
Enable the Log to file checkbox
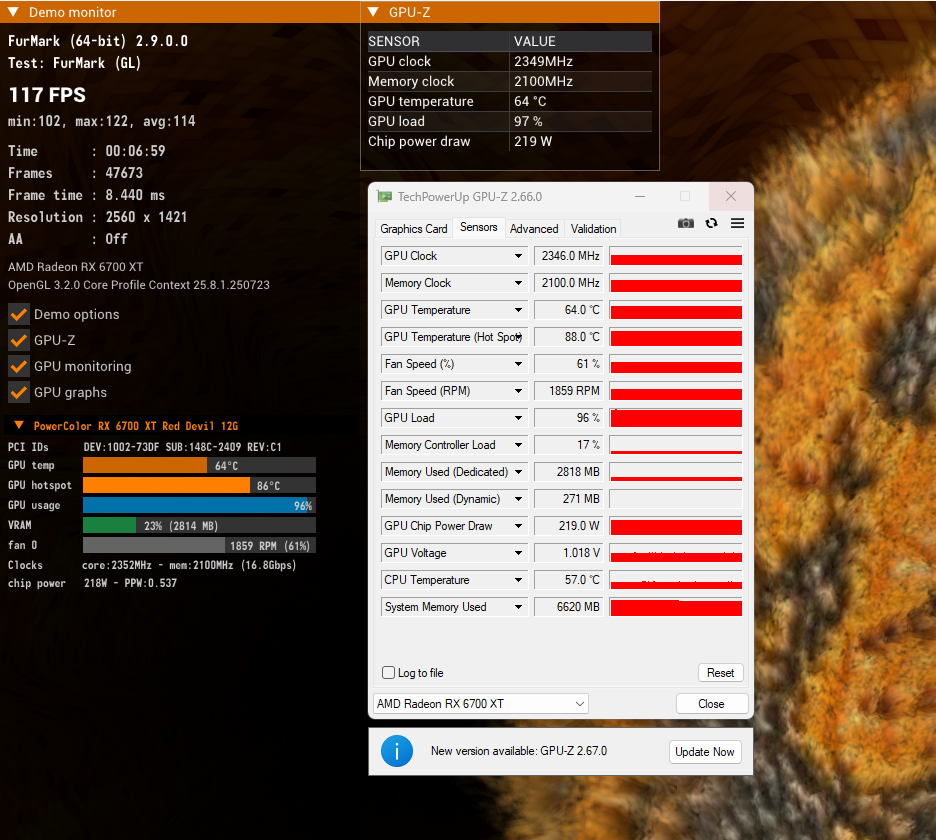coord(389,673)
